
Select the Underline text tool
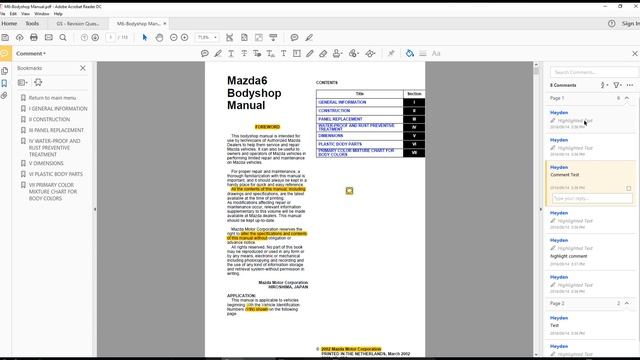pyautogui.click(x=231, y=53)
